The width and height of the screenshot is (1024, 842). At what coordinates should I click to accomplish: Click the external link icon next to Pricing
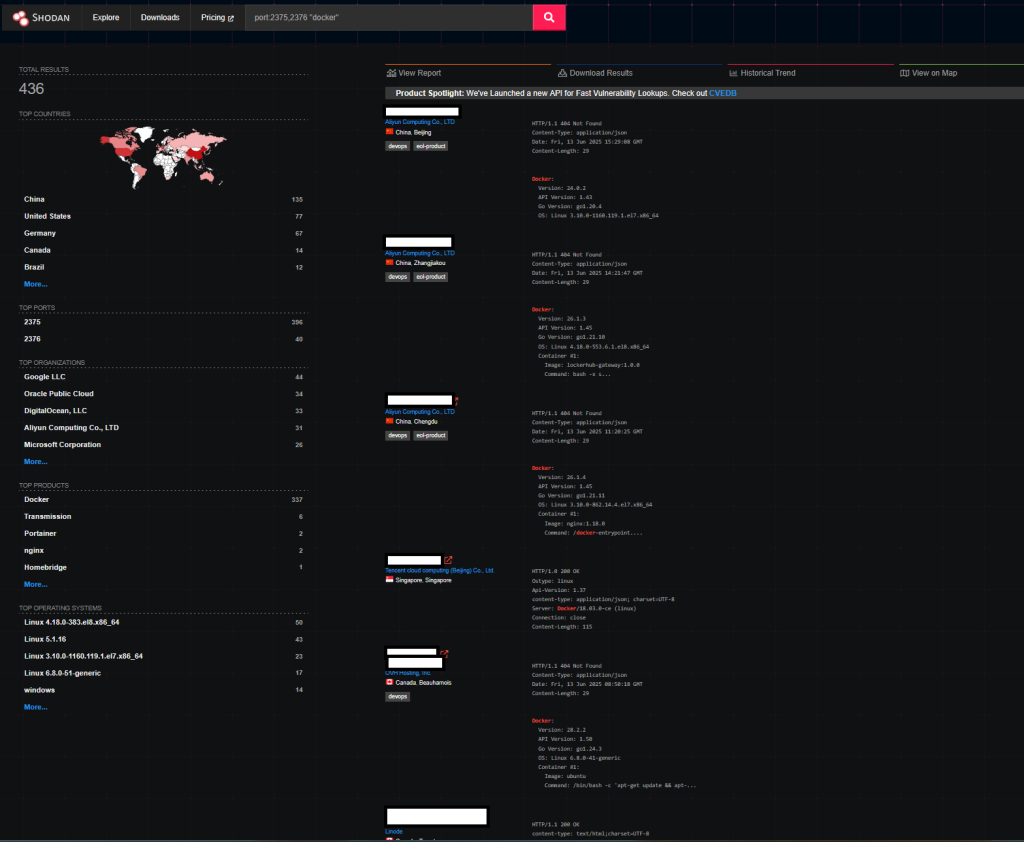pyautogui.click(x=231, y=18)
